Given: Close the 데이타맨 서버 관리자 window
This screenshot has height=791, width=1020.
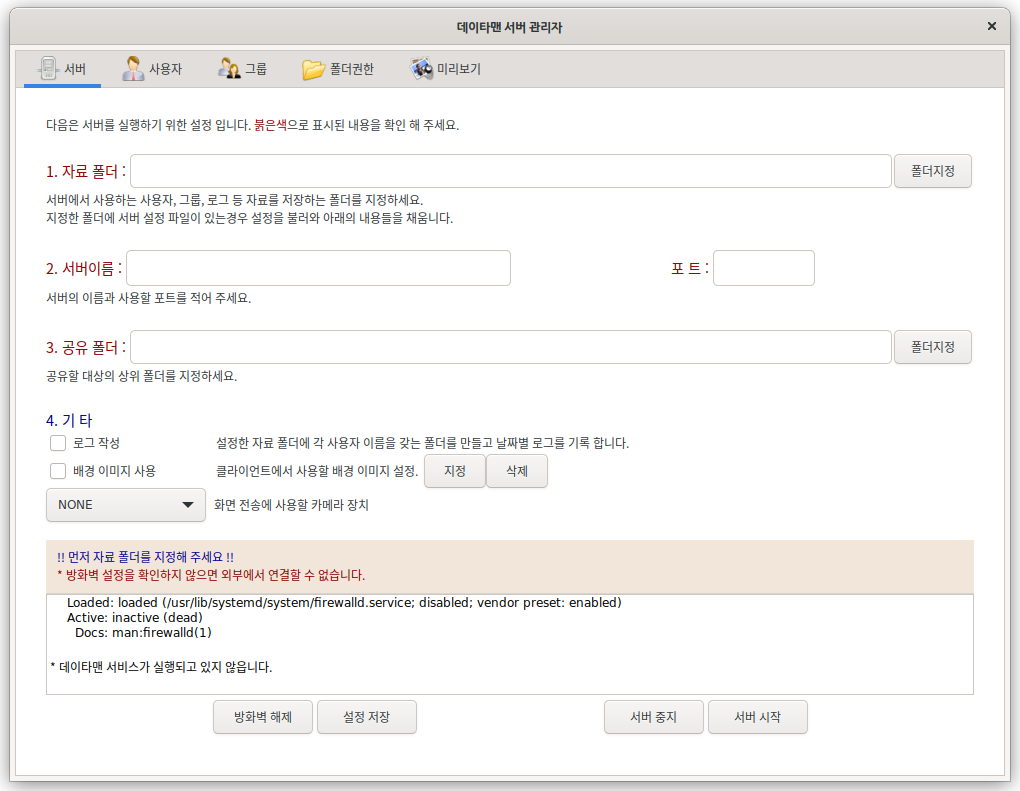Looking at the screenshot, I should coord(991,26).
